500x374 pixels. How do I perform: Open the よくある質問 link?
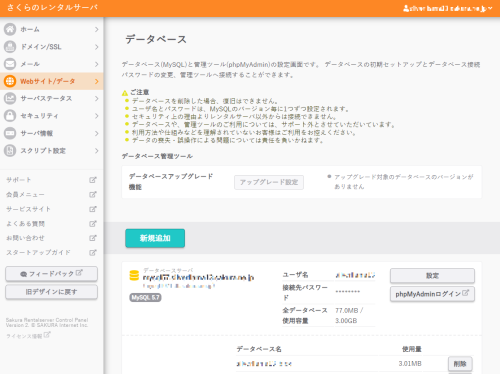(25, 224)
